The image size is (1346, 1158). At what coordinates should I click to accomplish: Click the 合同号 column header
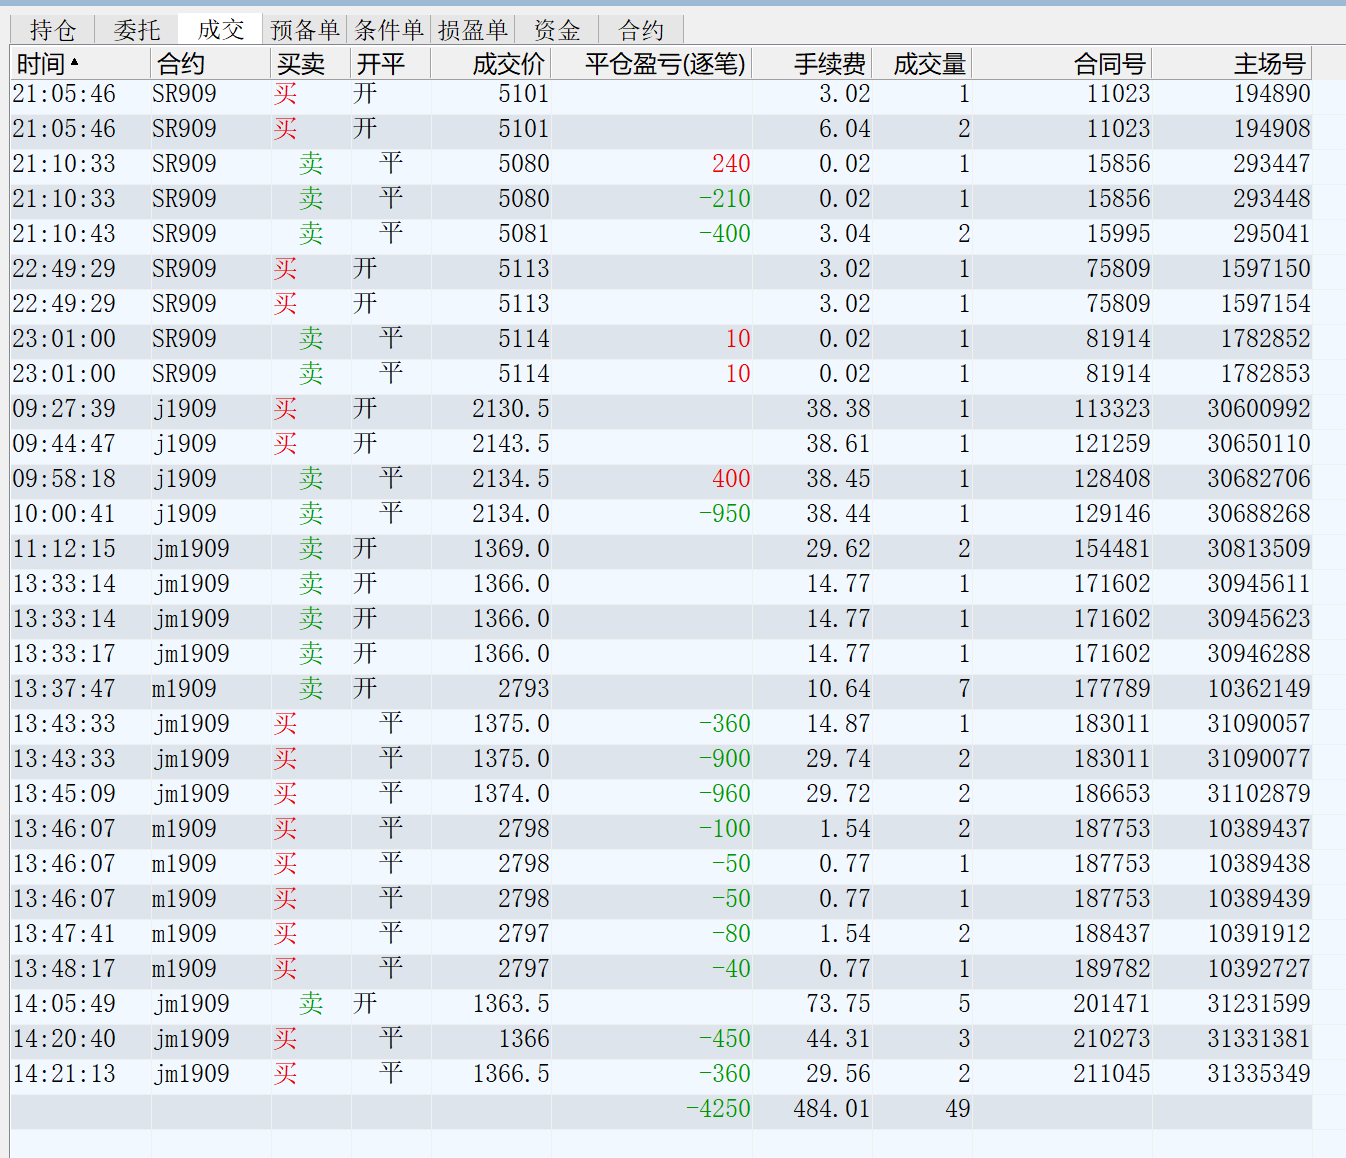(1109, 64)
